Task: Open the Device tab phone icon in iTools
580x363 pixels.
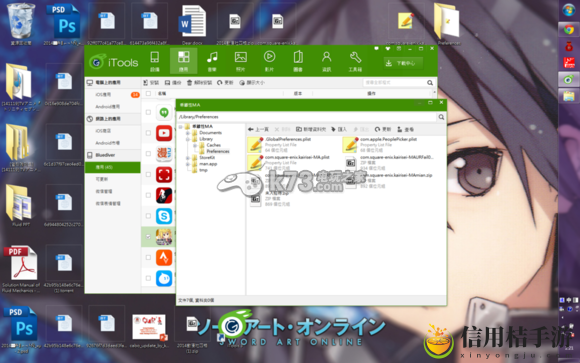Action: (155, 61)
